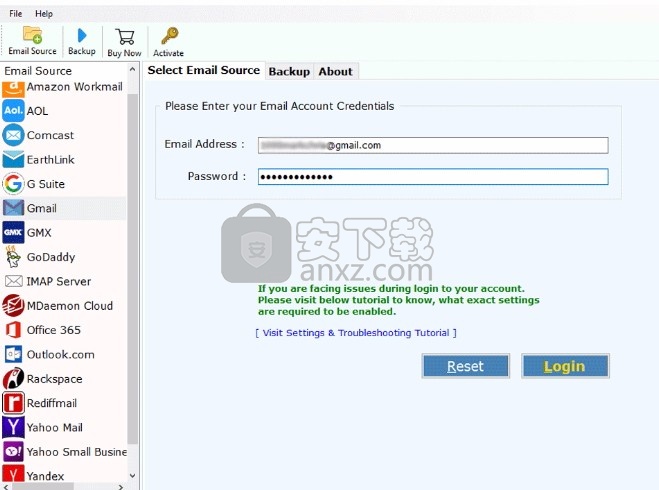This screenshot has width=659, height=490.
Task: Choose the IMAP Server envelope icon
Action: (x=13, y=281)
